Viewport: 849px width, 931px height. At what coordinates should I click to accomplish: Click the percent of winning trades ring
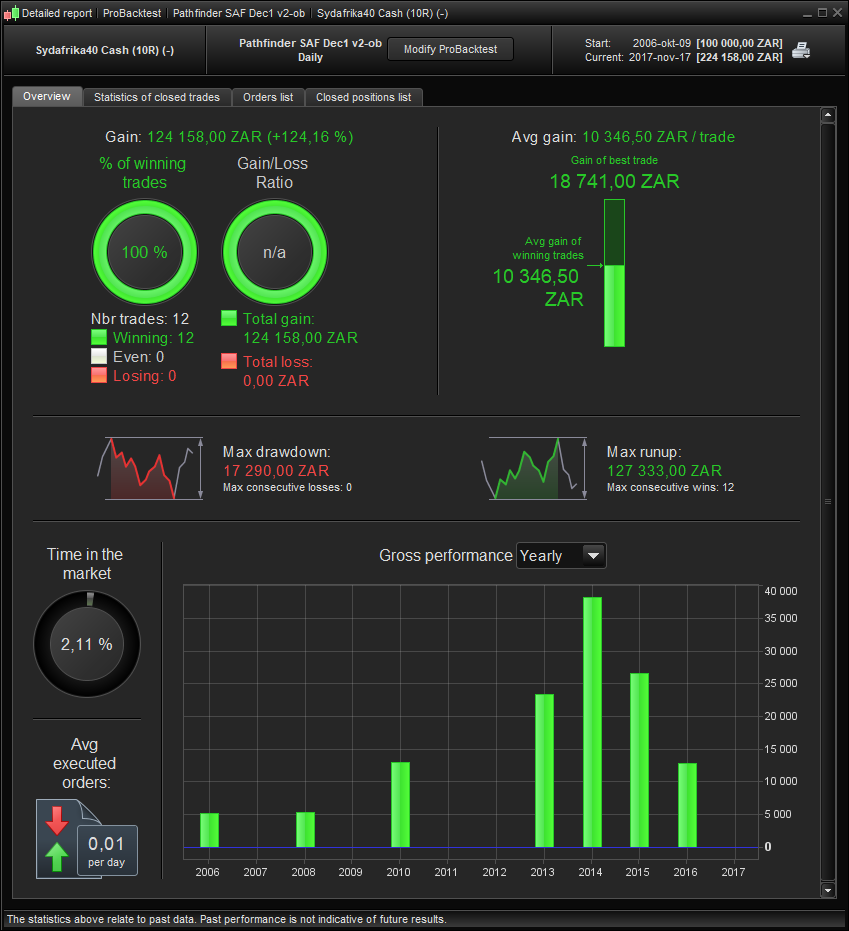click(x=145, y=252)
